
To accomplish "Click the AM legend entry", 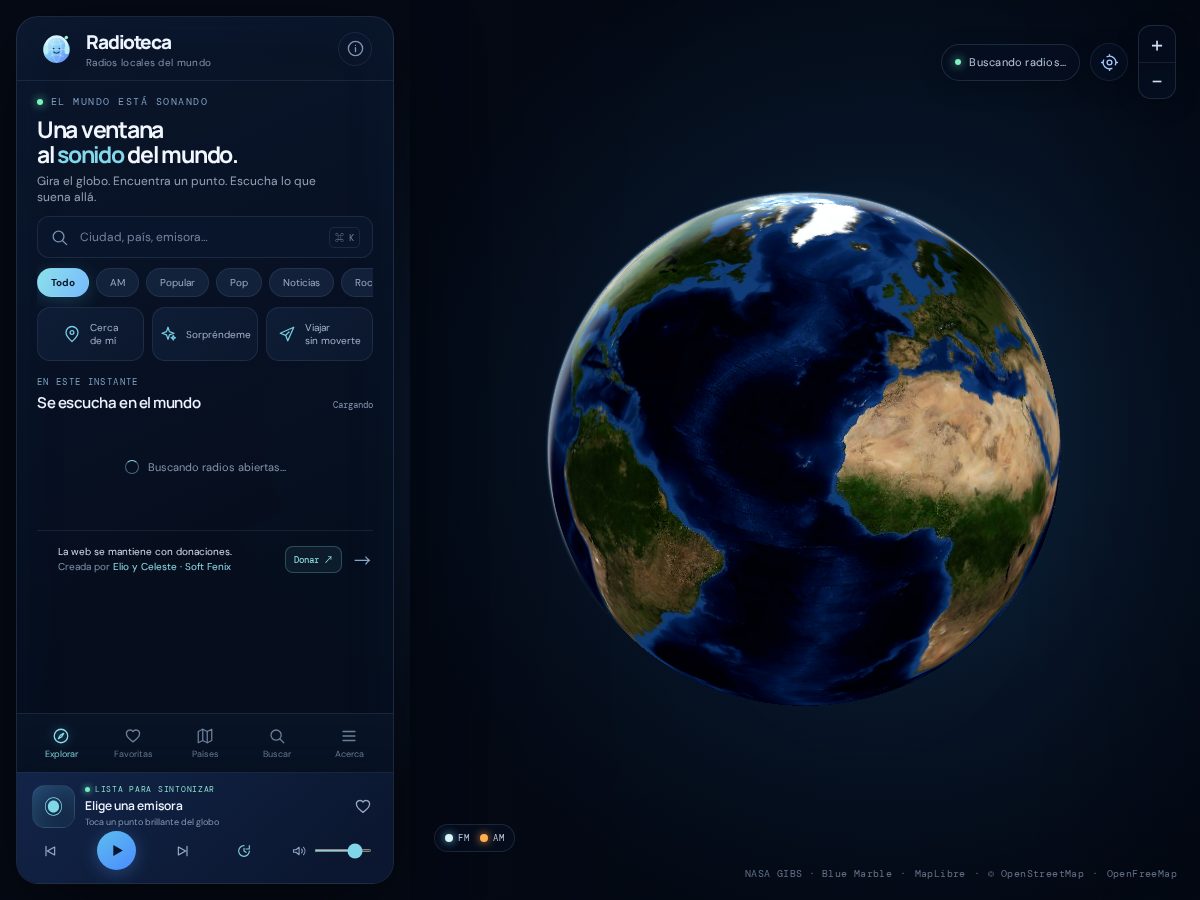I will click(x=492, y=838).
